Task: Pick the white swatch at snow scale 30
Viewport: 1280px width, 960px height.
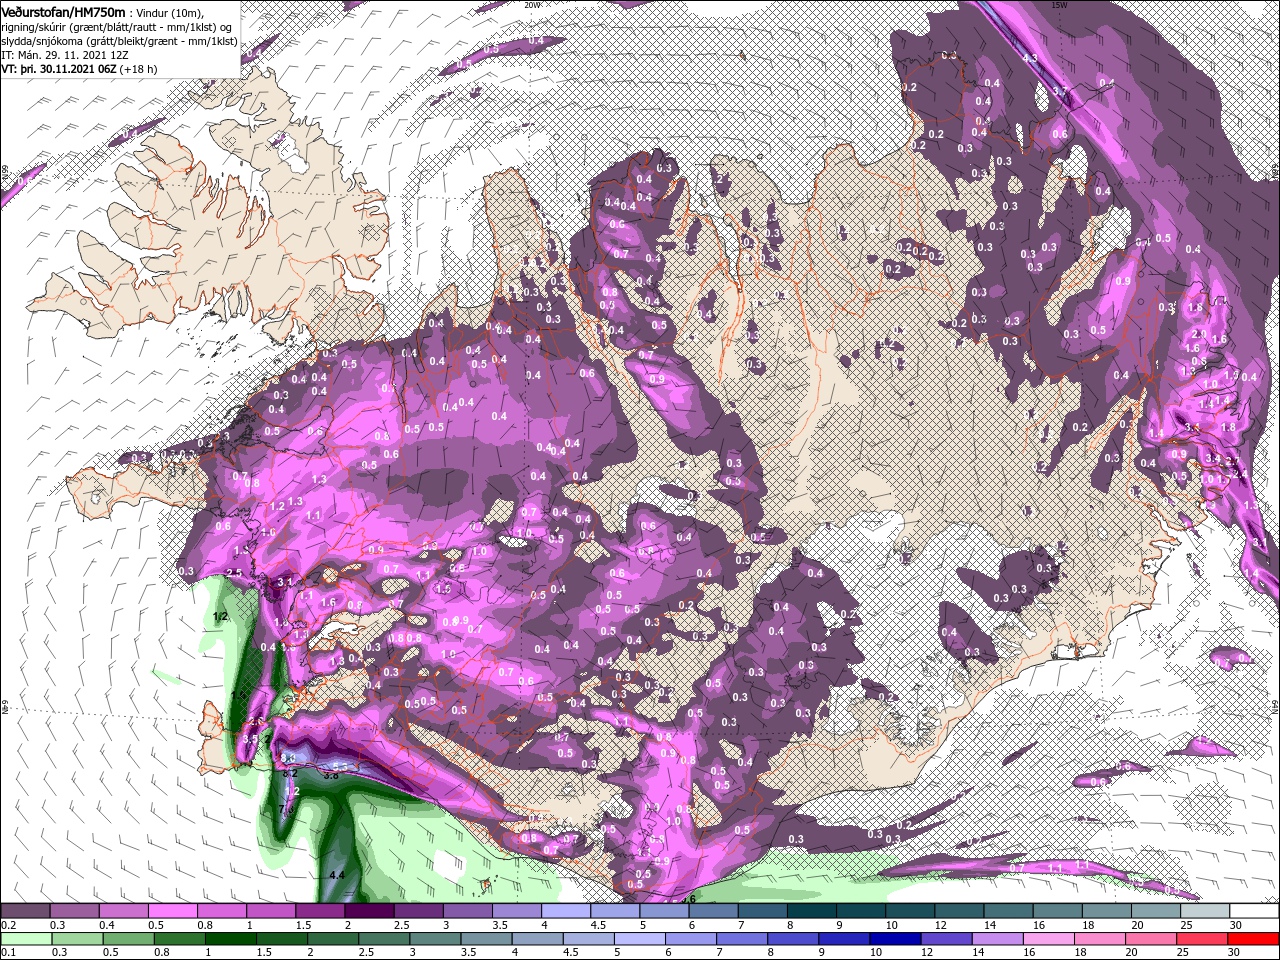Action: [1255, 911]
